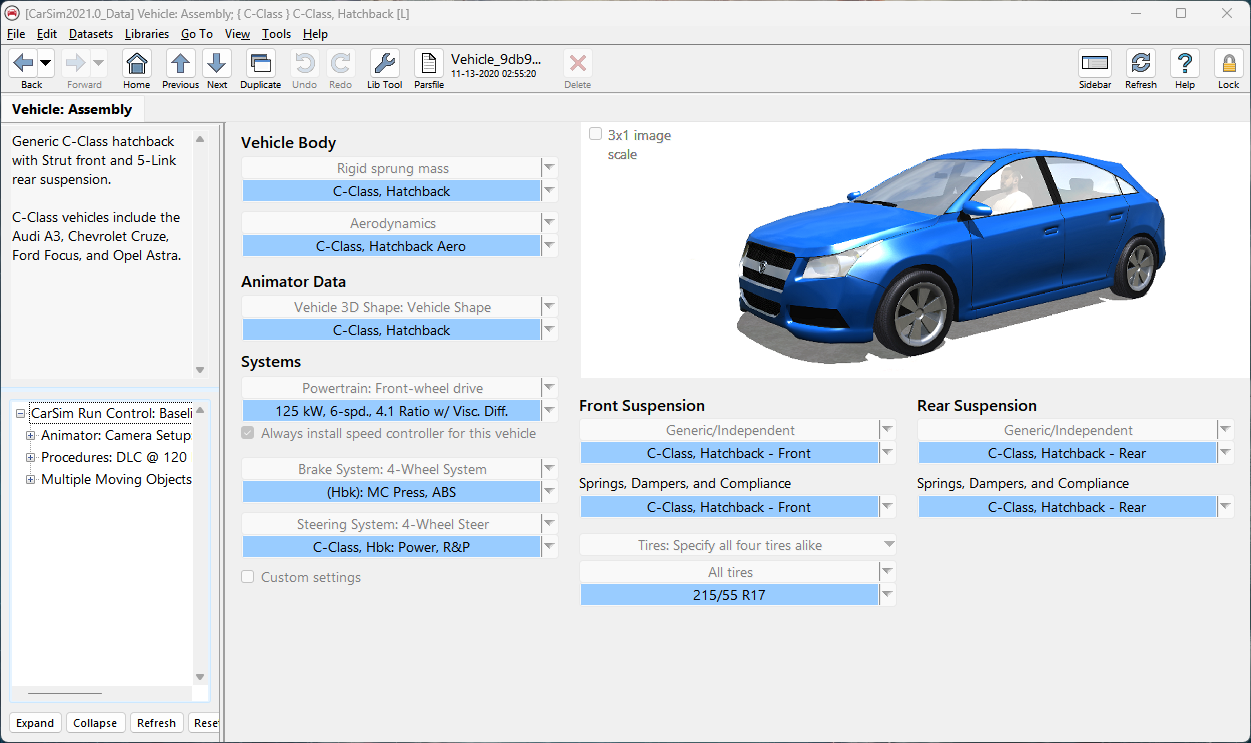
Task: Open the Libraries menu
Action: click(146, 34)
